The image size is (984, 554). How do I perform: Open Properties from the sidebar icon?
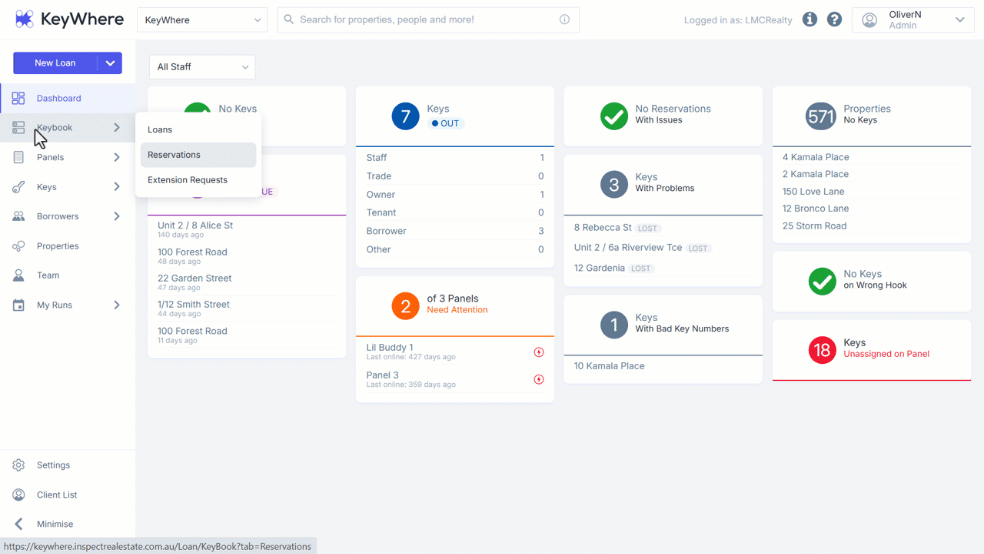pyautogui.click(x=18, y=246)
